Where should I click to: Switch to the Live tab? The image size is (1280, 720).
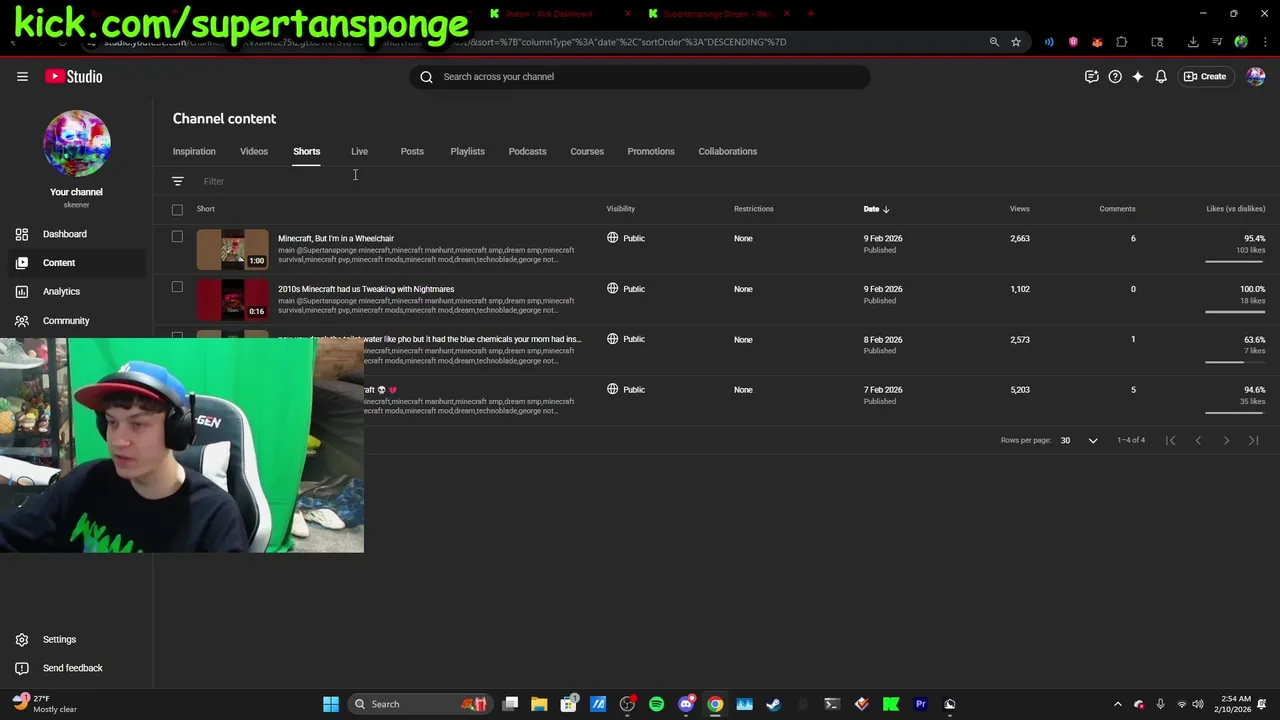(359, 151)
